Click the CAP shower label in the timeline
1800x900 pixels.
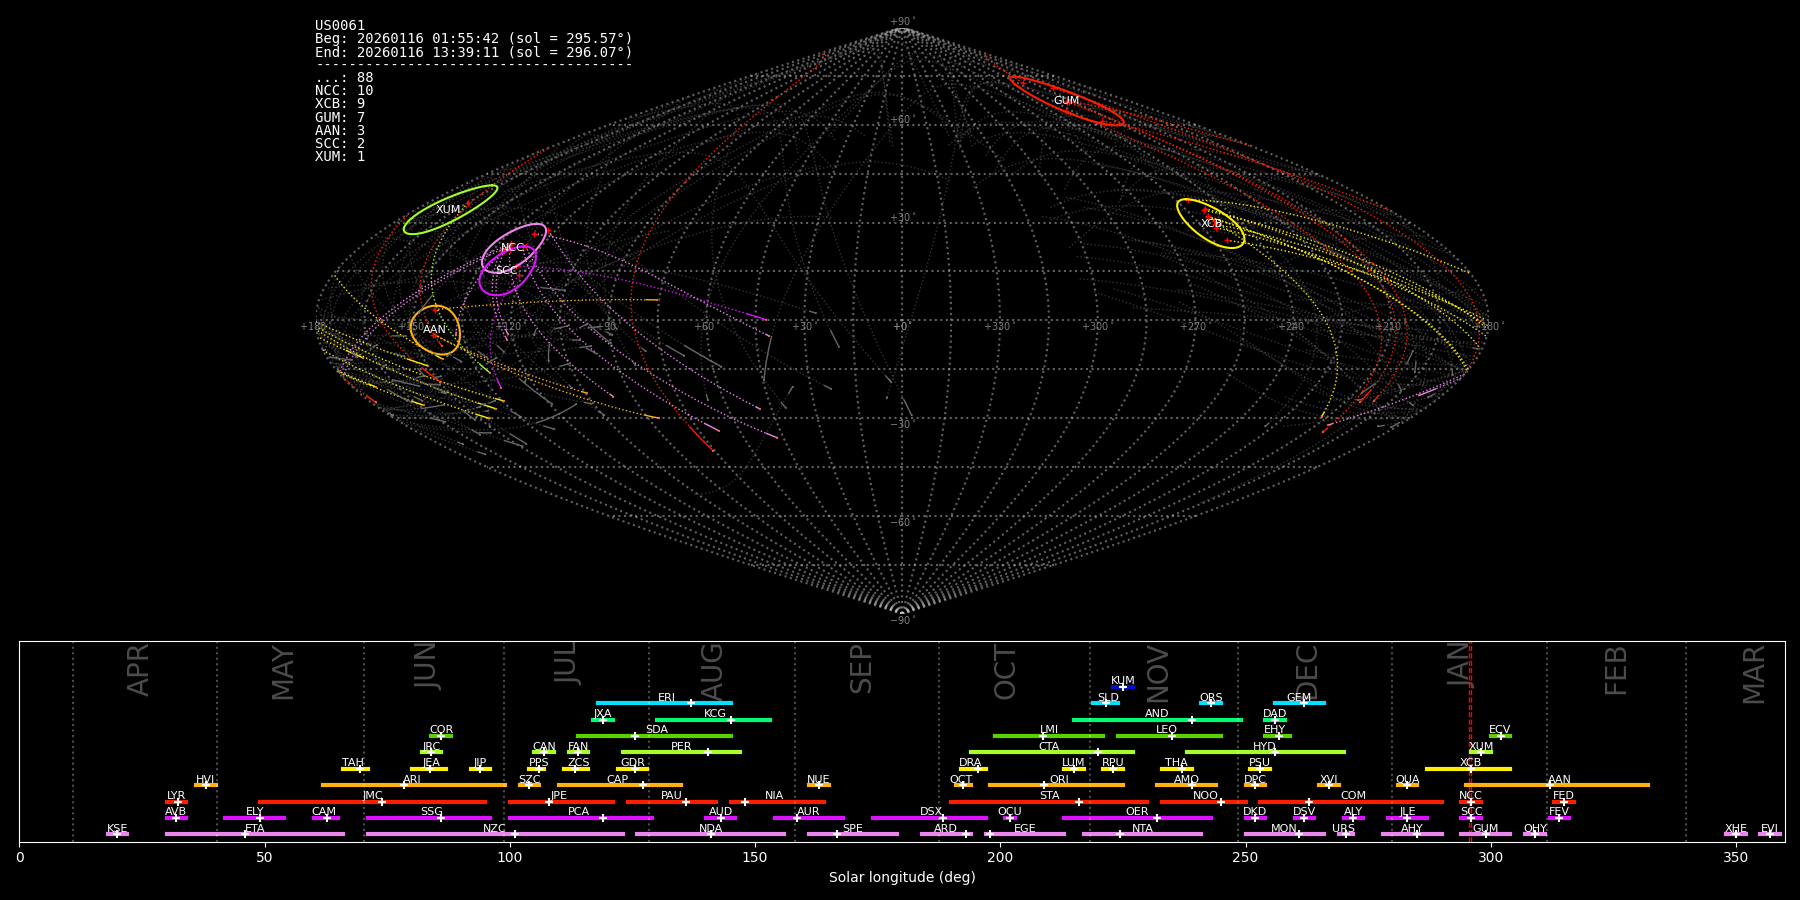click(618, 780)
